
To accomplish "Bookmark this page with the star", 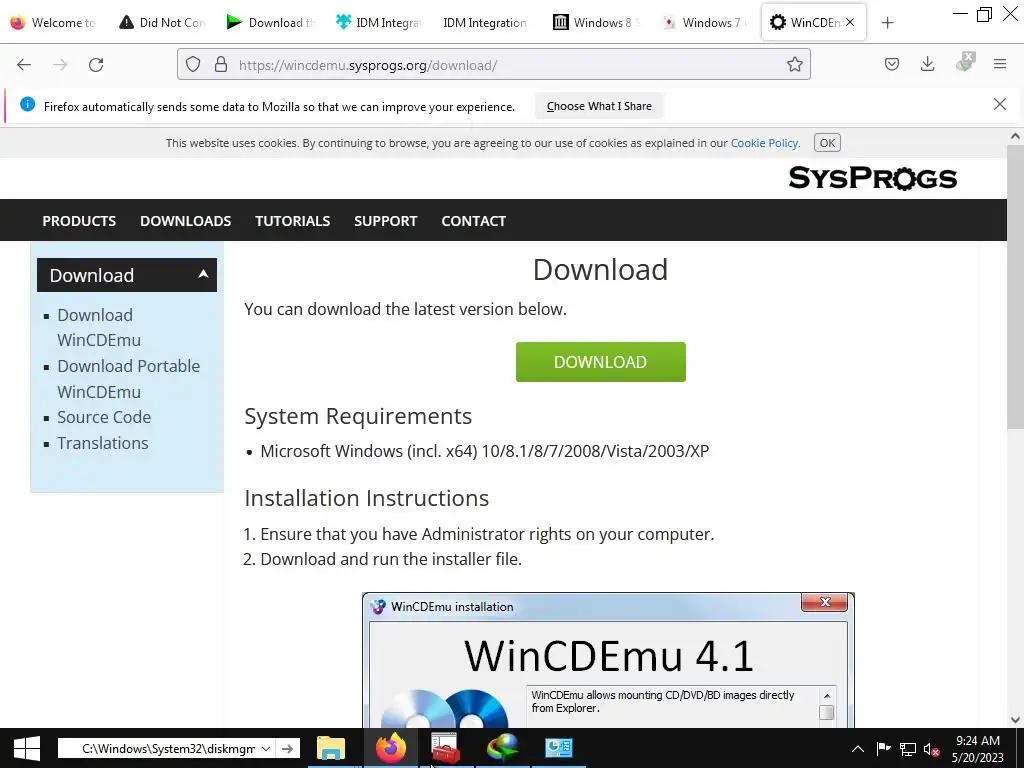I will click(x=795, y=65).
